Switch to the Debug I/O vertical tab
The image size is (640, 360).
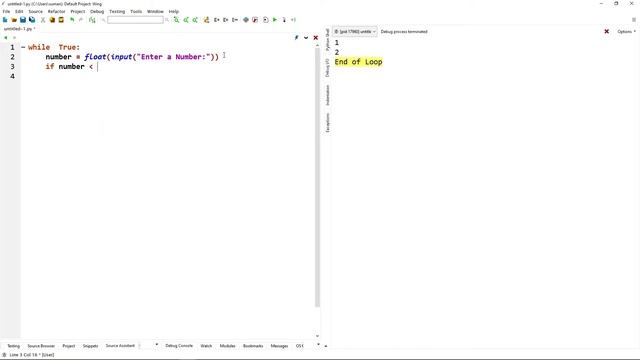coord(327,68)
